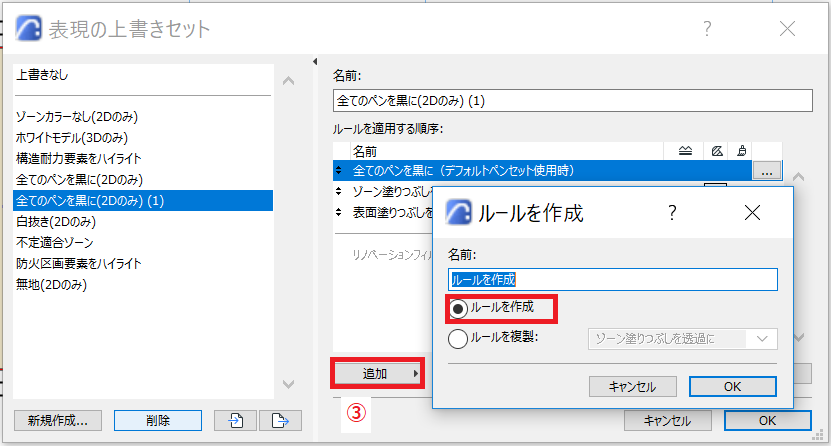
Task: Click the down arrow of the list scrollbar
Action: [288, 384]
